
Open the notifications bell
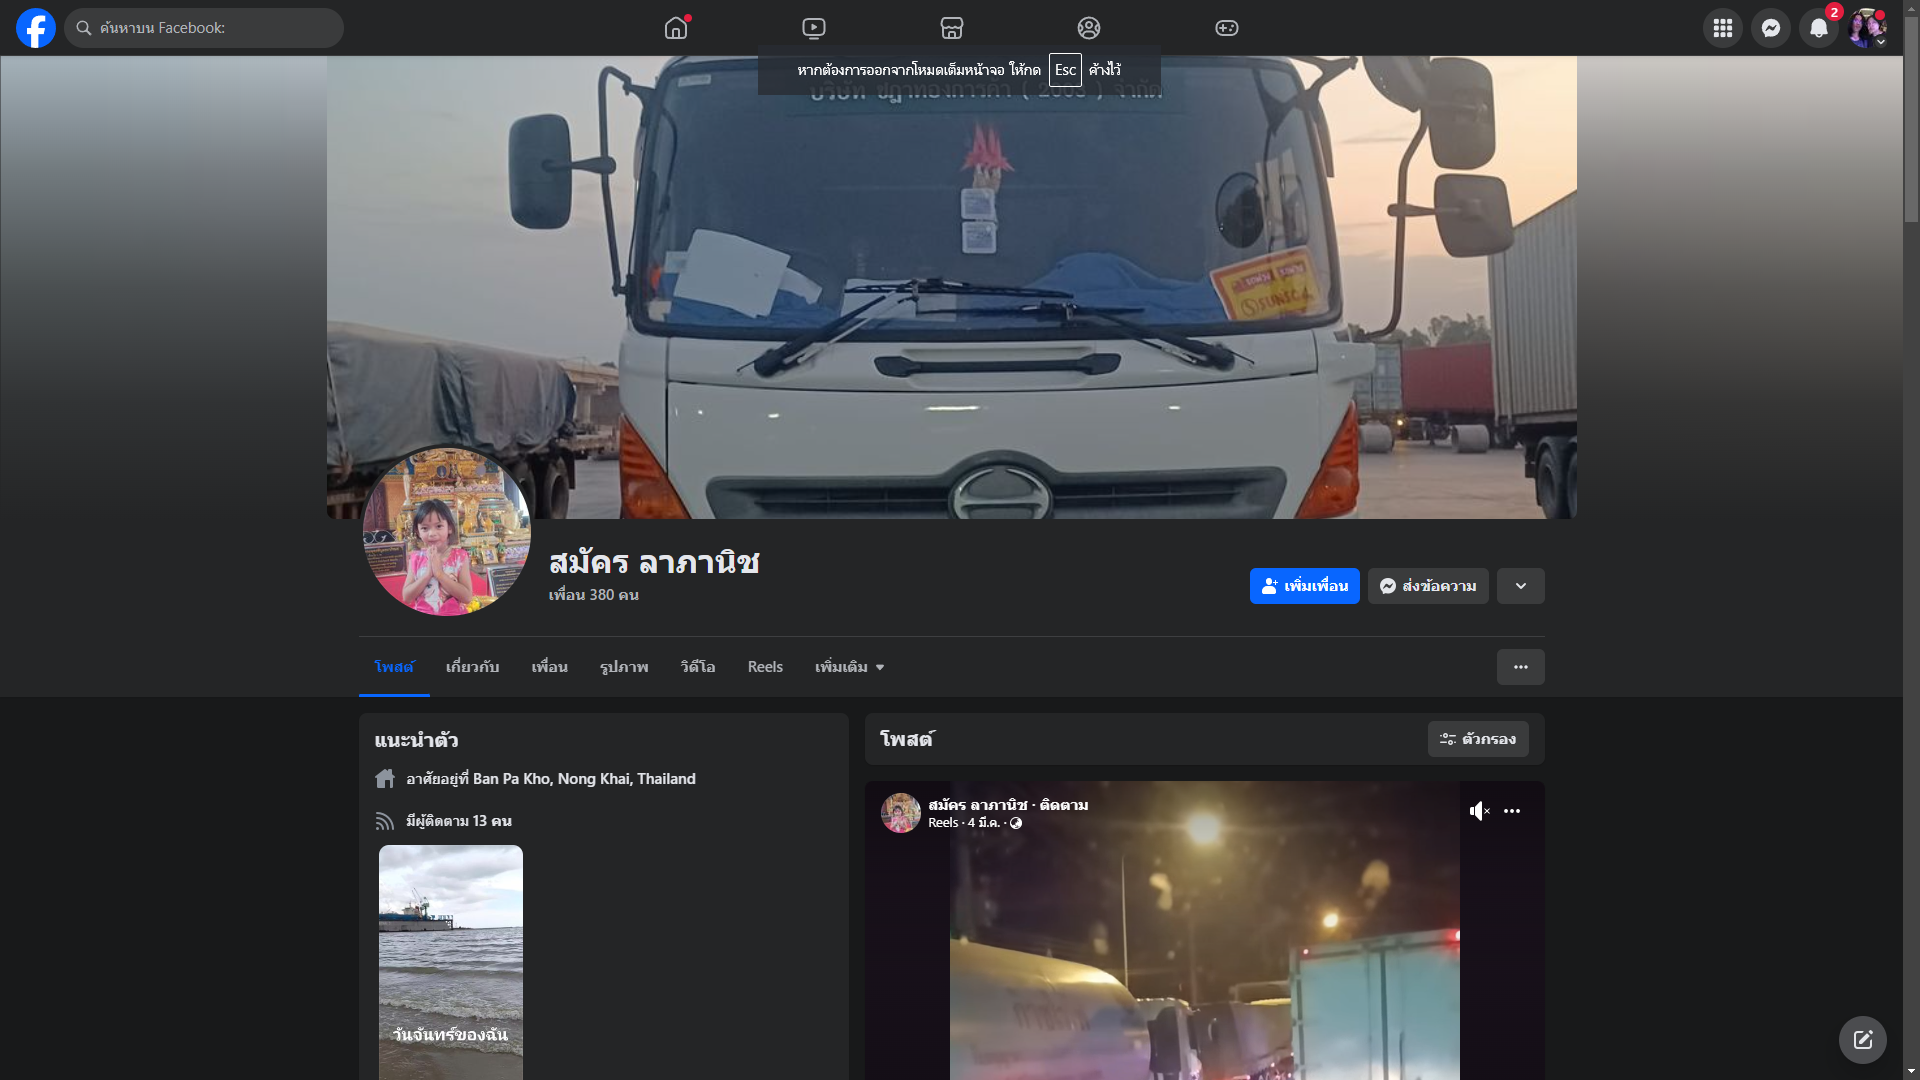[x=1818, y=28]
